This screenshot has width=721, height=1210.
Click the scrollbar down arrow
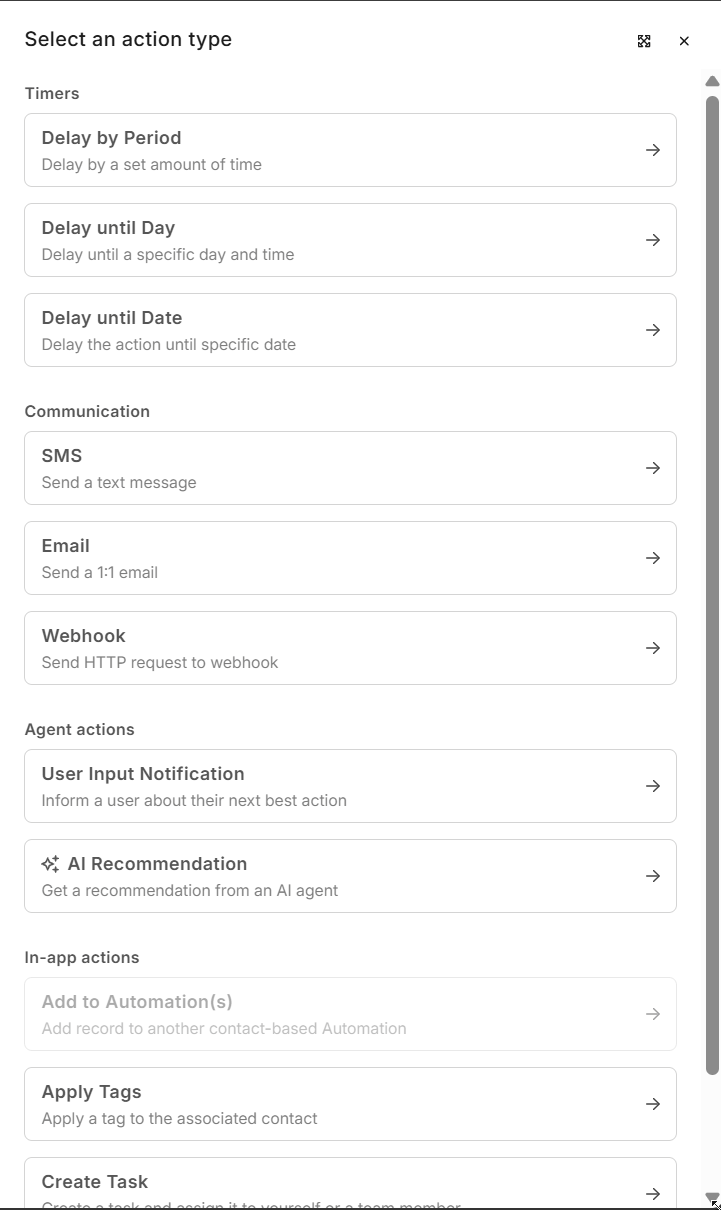click(712, 1197)
